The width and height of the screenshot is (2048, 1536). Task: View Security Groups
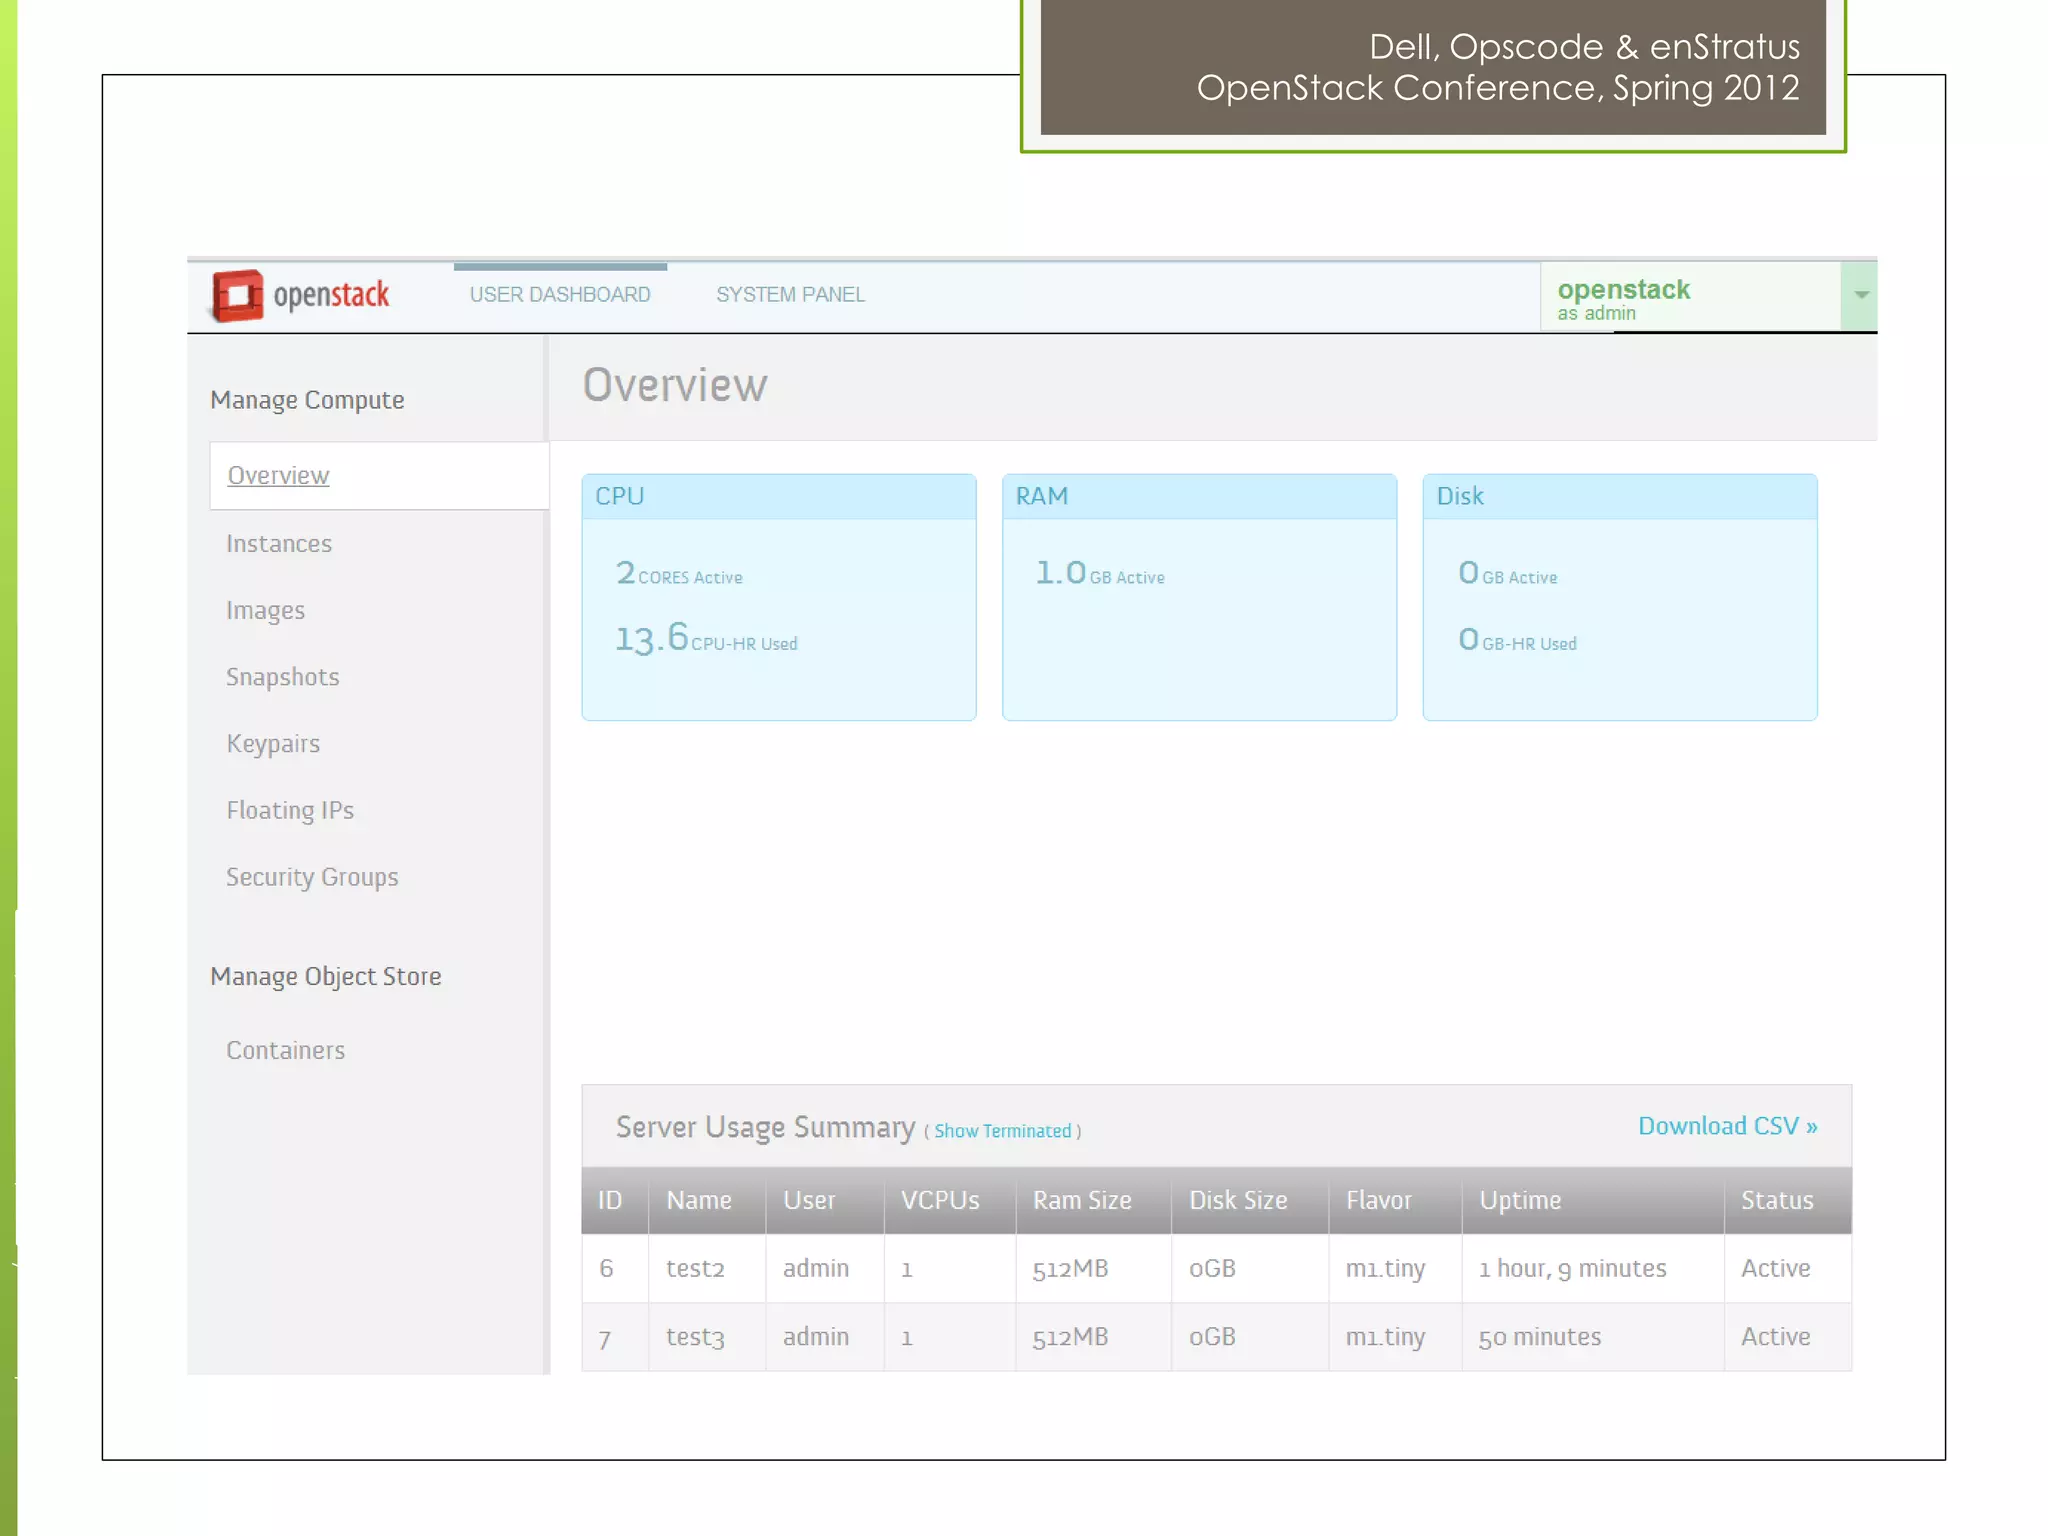point(312,878)
